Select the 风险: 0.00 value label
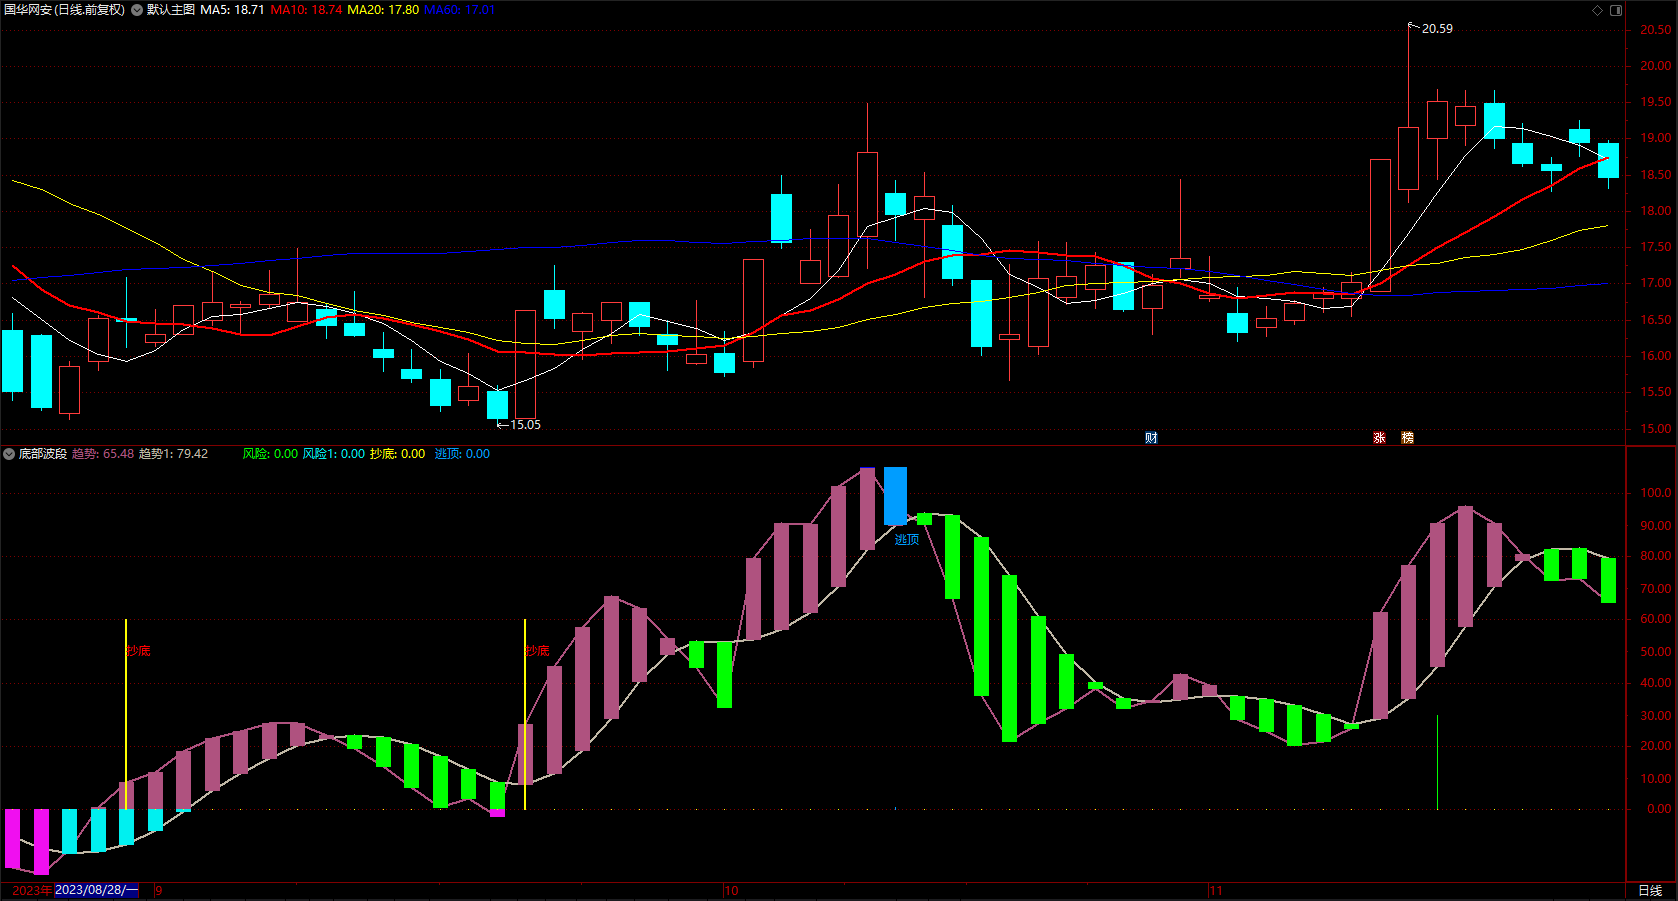 [270, 454]
